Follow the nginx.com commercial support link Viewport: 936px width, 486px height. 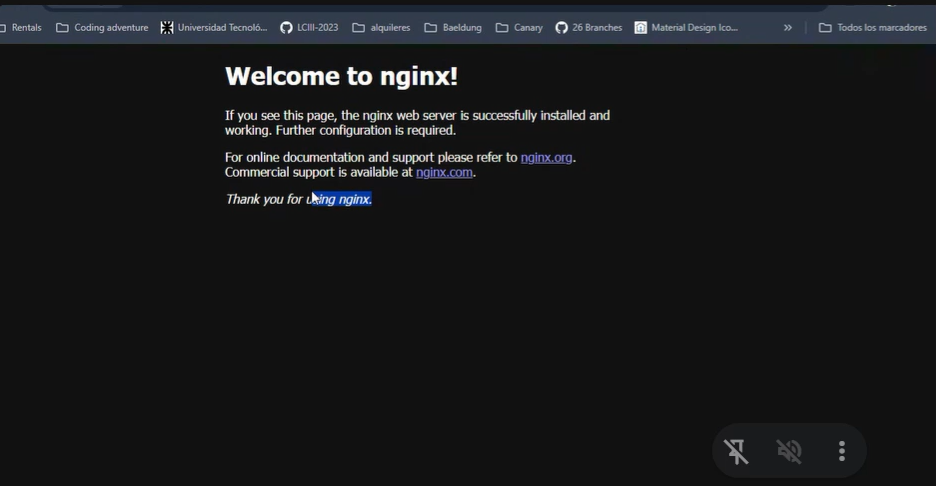444,173
